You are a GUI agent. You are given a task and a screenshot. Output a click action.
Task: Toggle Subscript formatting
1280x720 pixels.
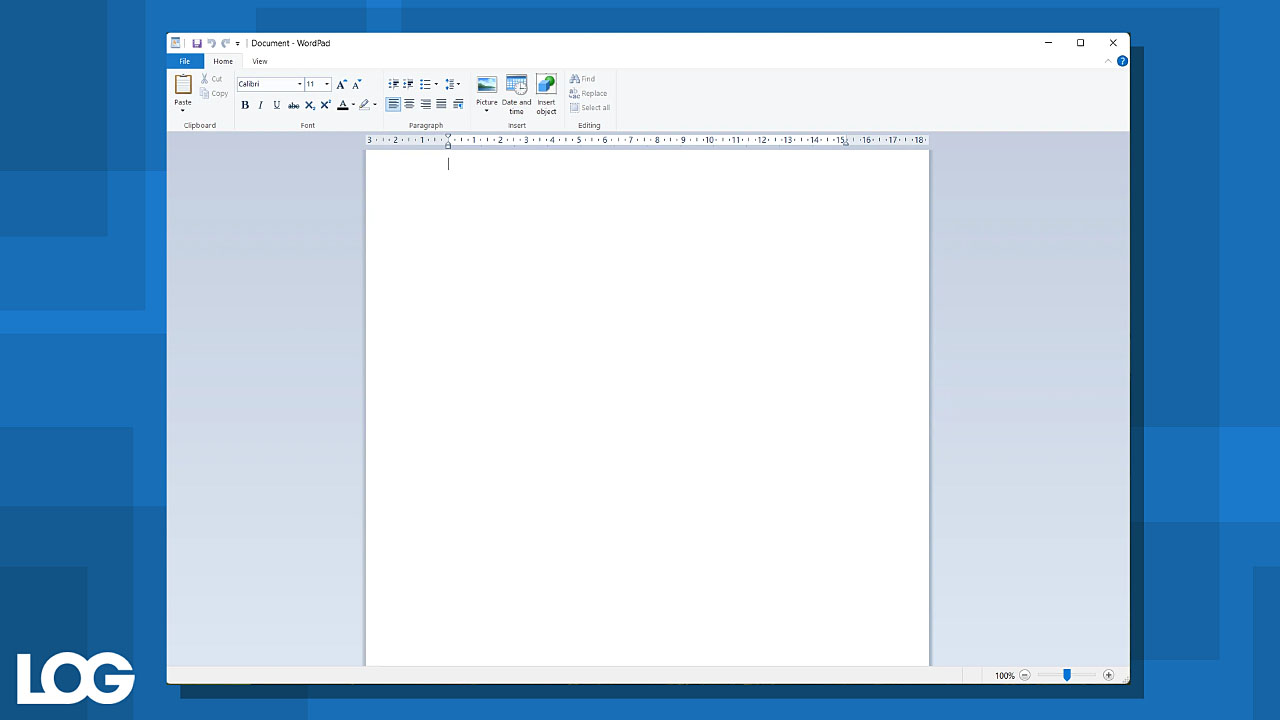310,105
